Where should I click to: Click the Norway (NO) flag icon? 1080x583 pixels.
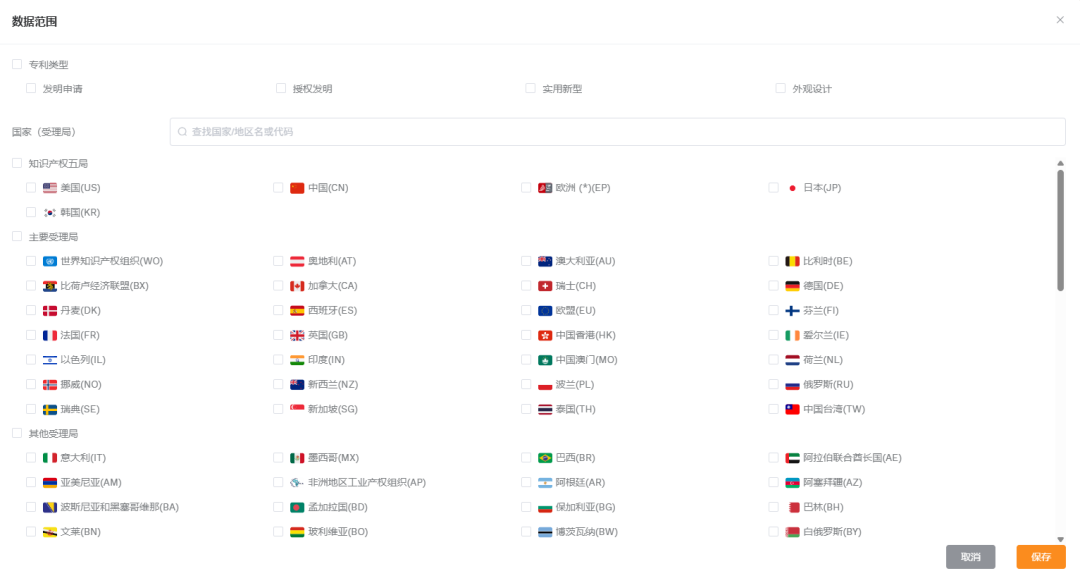tap(50, 385)
